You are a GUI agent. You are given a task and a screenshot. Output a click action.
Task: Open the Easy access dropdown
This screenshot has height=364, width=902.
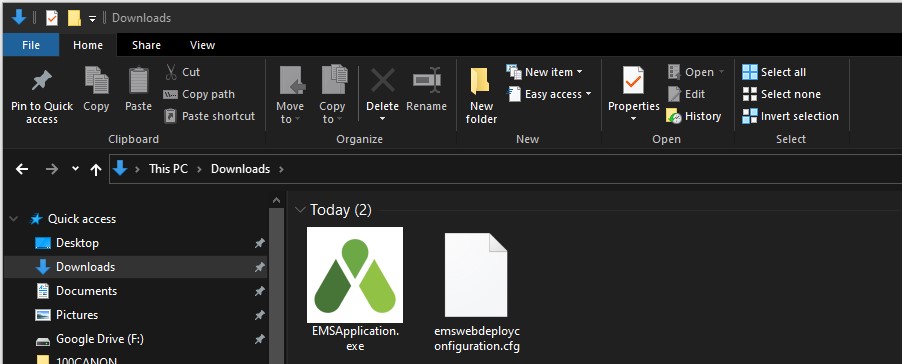click(550, 94)
